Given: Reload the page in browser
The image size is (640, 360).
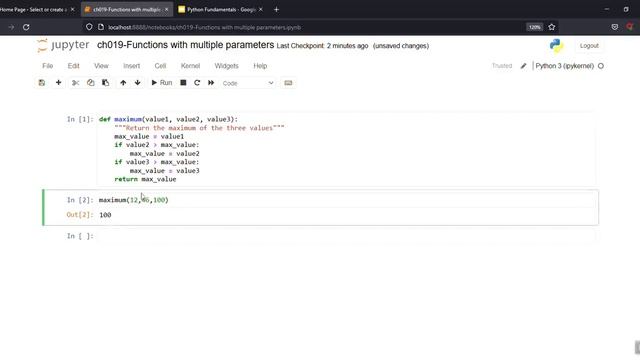Looking at the screenshot, I should click(26, 27).
